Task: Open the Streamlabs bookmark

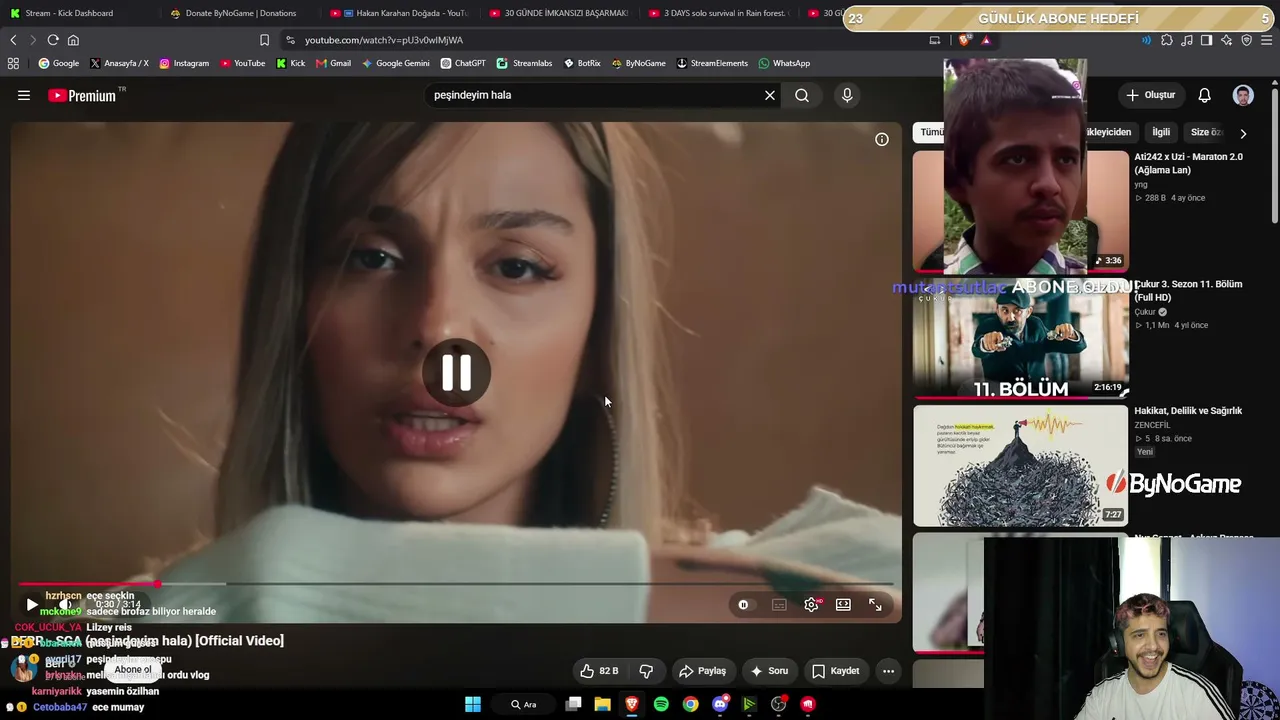Action: (525, 63)
